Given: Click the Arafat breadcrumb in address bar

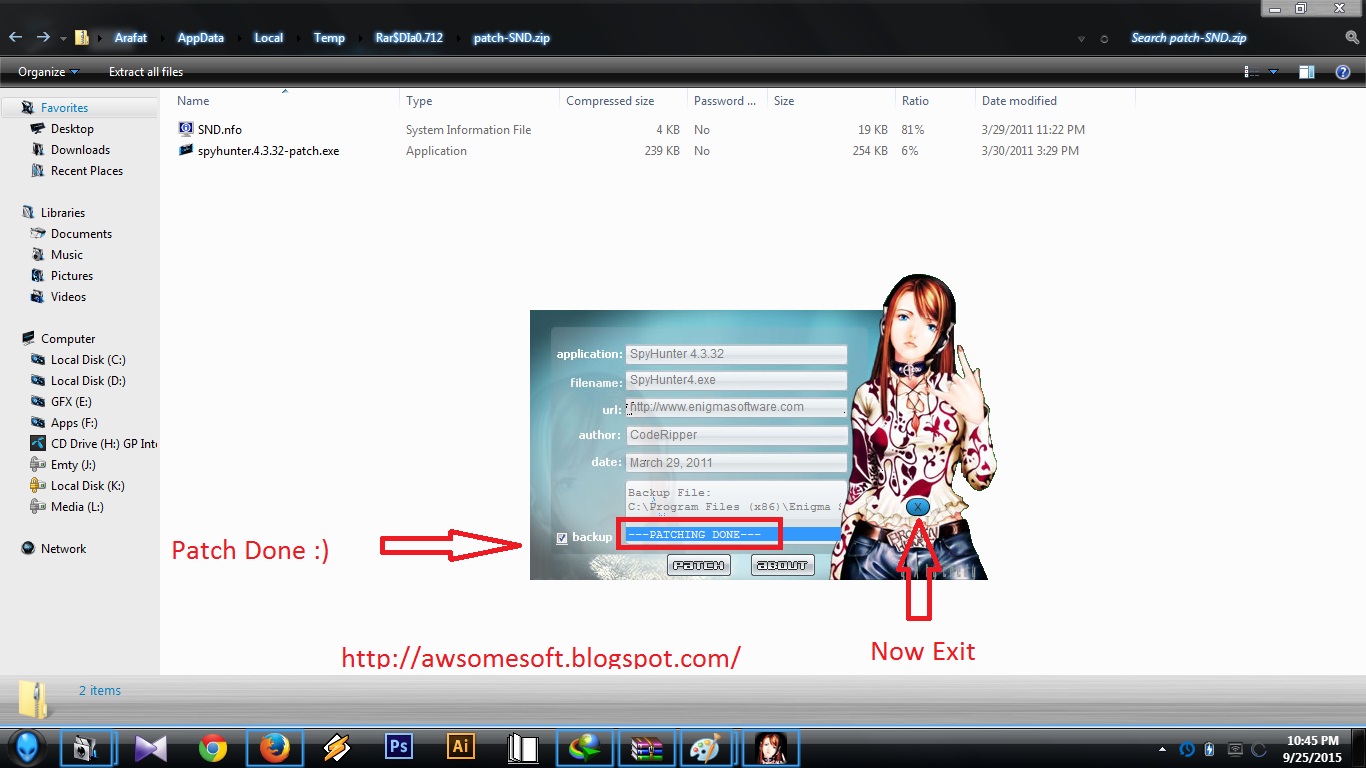Looking at the screenshot, I should (x=131, y=38).
